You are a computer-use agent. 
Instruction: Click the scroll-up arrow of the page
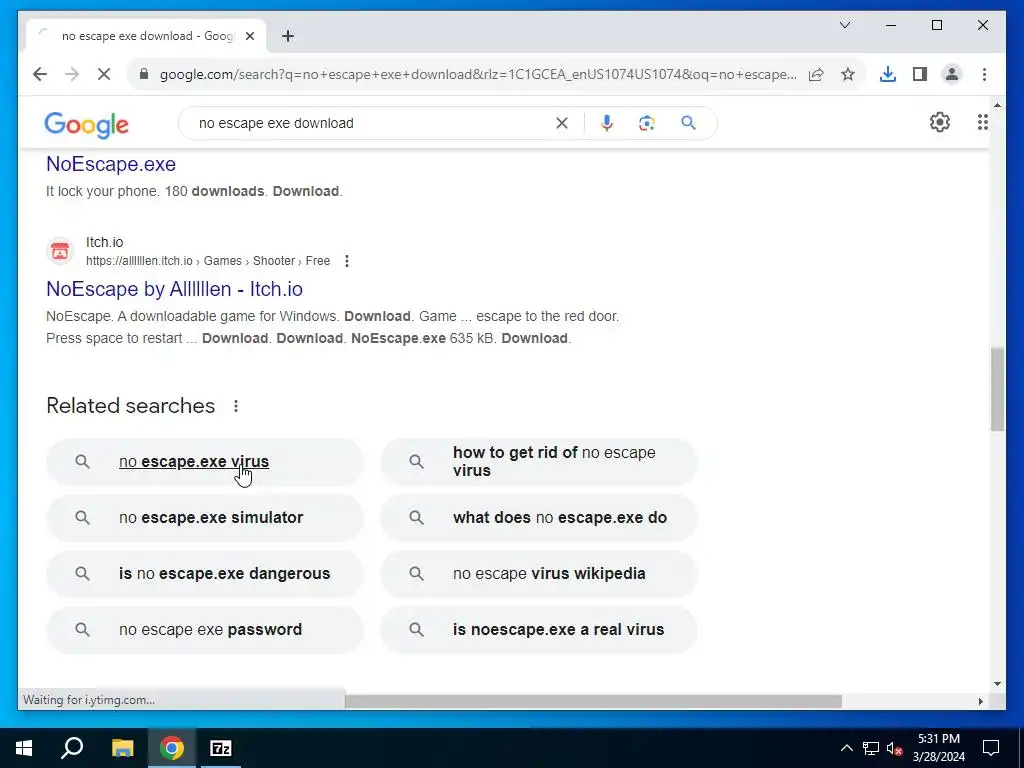[997, 104]
